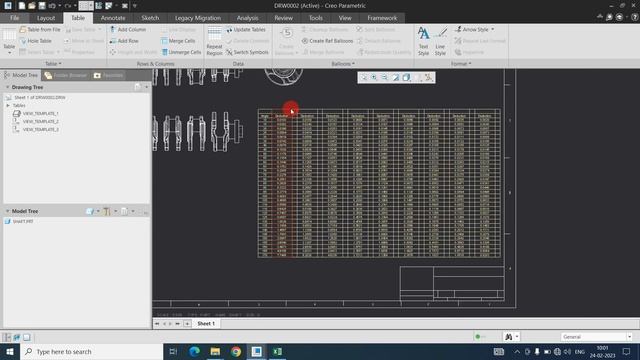The image size is (640, 360).
Task: Click the Help question mark icon
Action: point(634,17)
